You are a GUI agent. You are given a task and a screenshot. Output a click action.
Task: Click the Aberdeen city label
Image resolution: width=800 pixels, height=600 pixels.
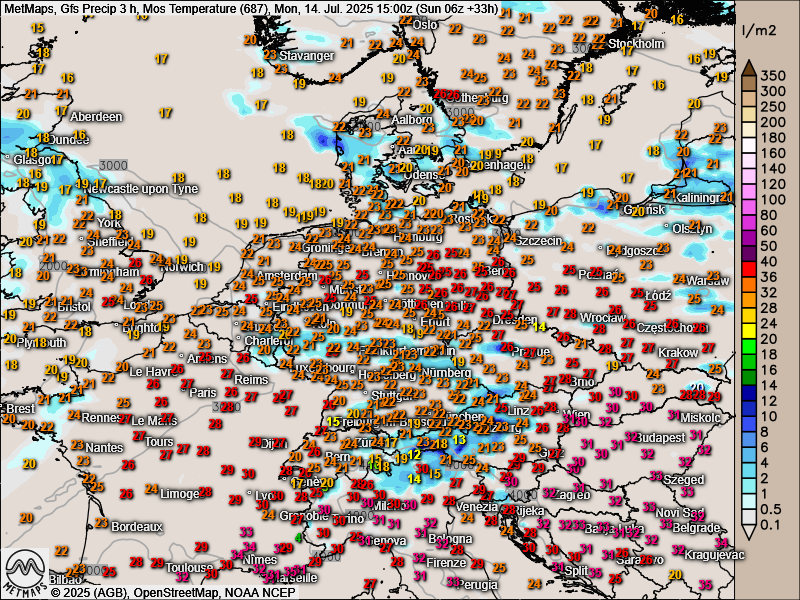(x=96, y=117)
